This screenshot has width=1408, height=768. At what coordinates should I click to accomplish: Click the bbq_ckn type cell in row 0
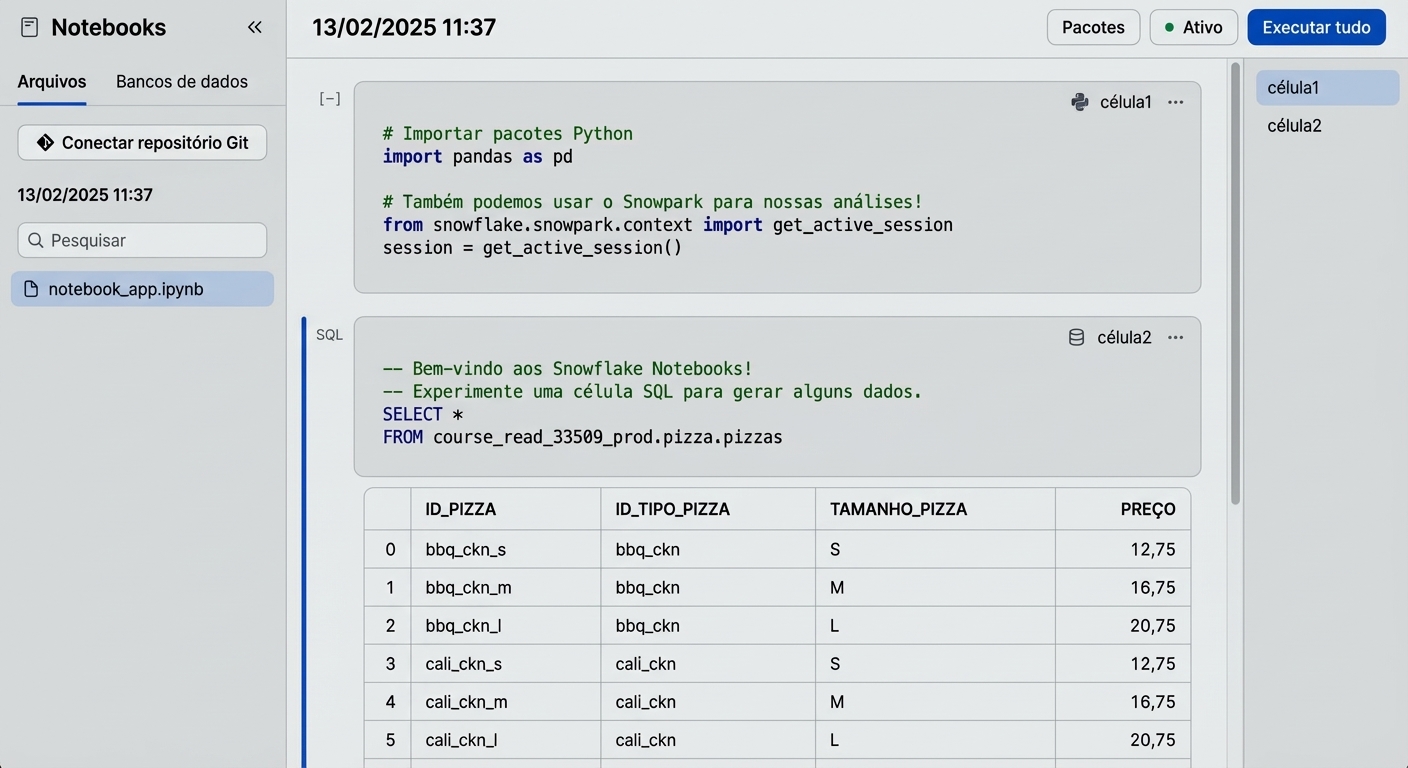708,549
